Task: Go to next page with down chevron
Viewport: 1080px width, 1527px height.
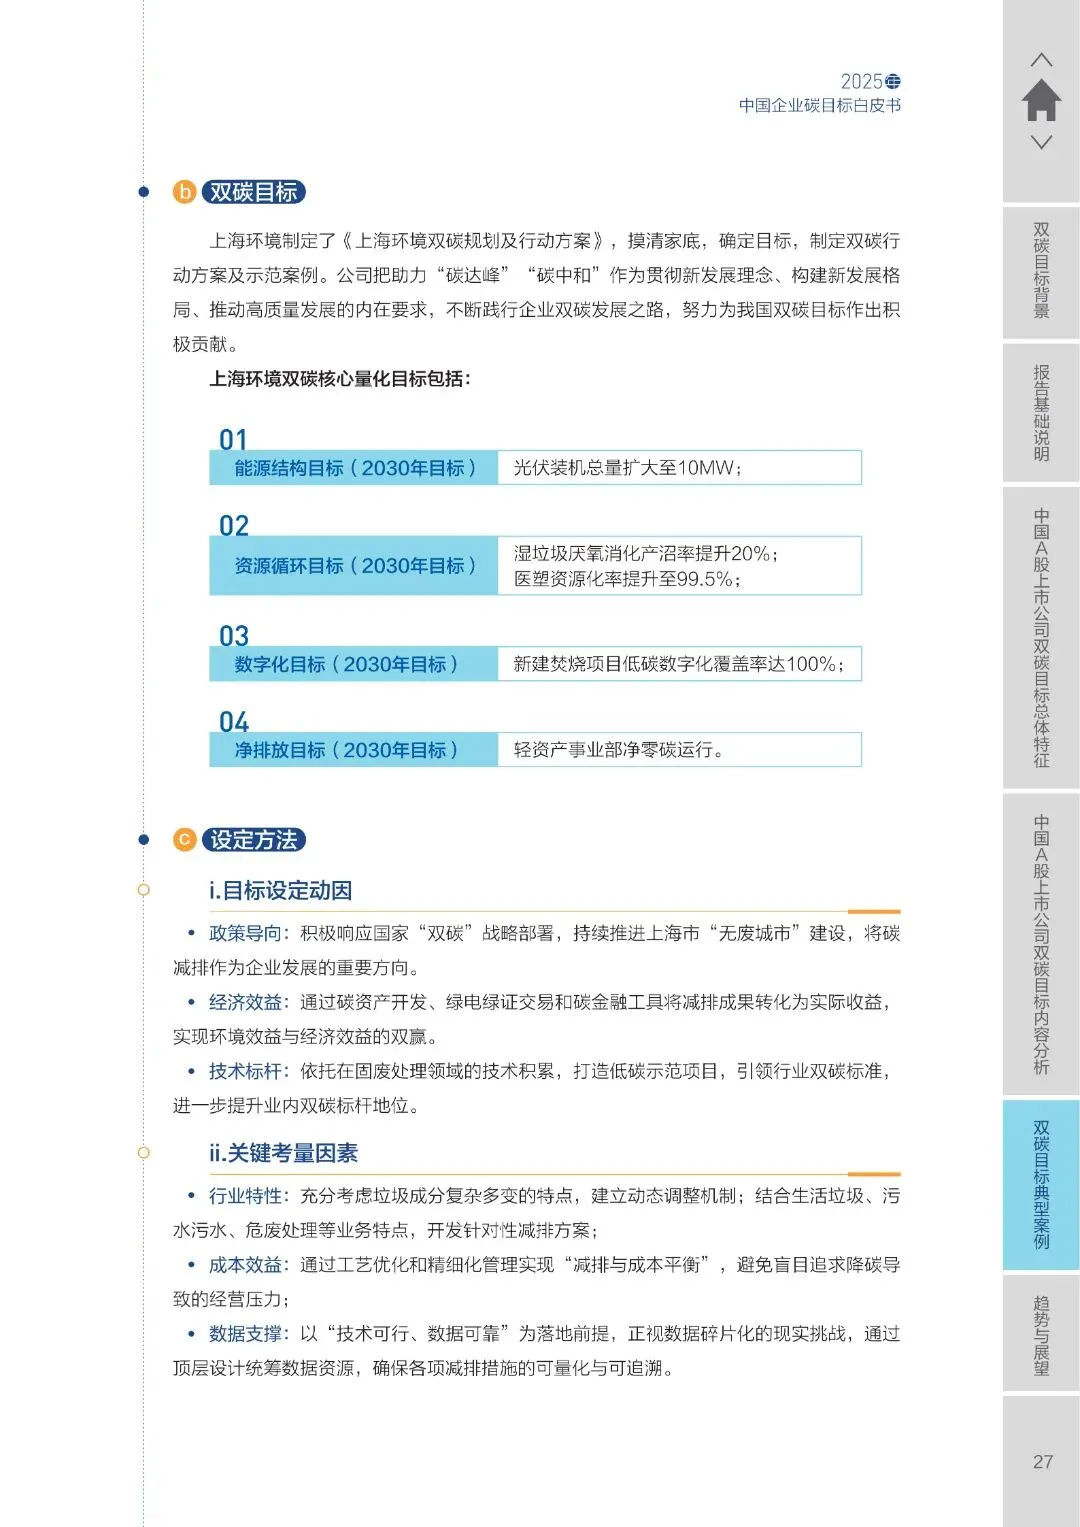Action: tap(1041, 142)
